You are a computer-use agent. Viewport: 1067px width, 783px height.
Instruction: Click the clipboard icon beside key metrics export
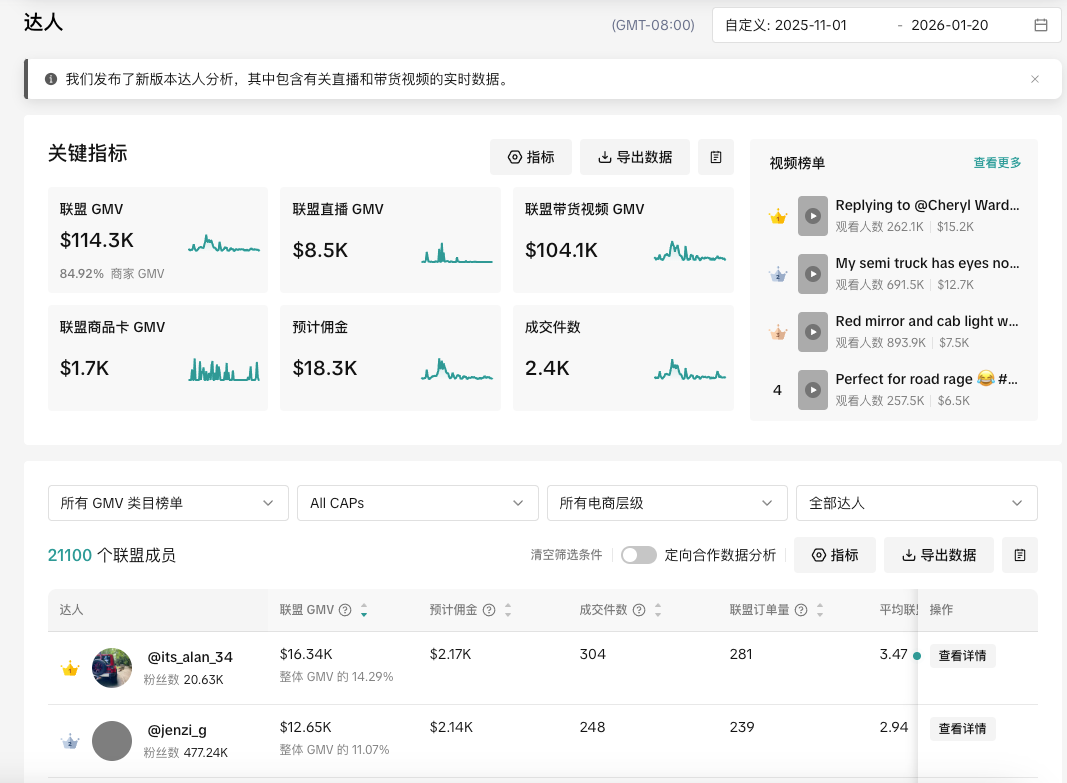[x=716, y=157]
